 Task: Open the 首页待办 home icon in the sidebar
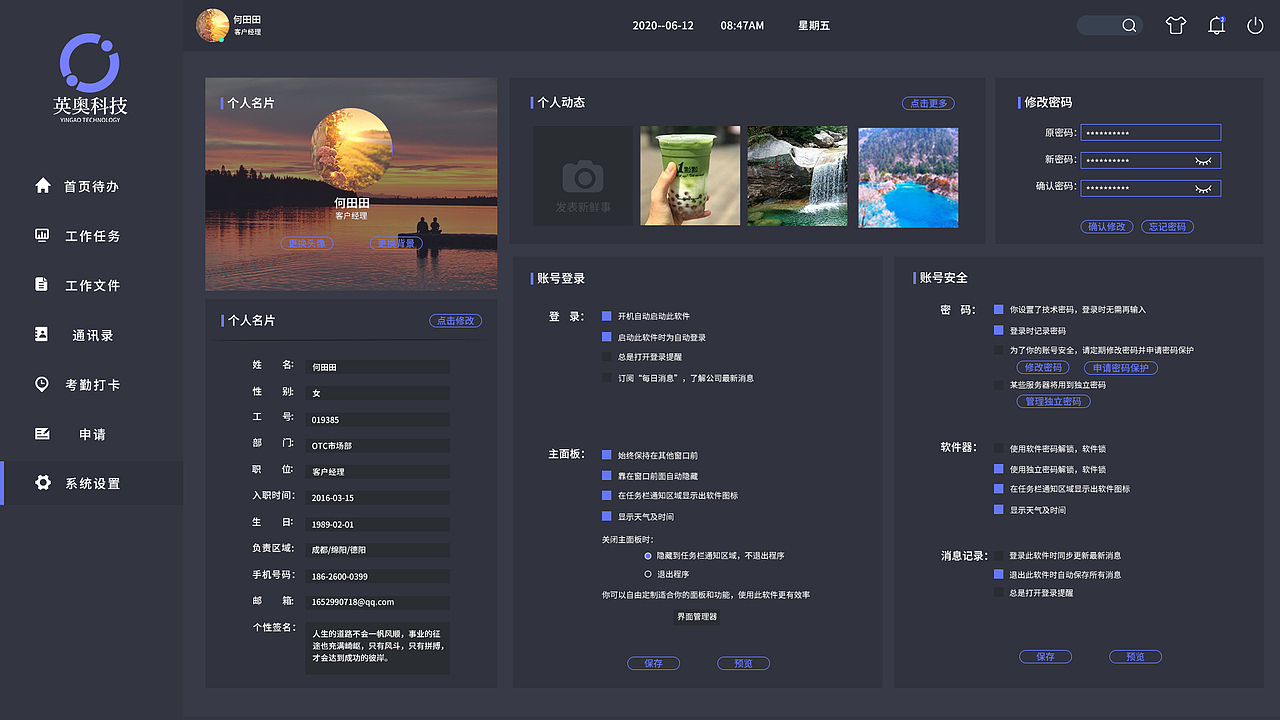[x=42, y=186]
